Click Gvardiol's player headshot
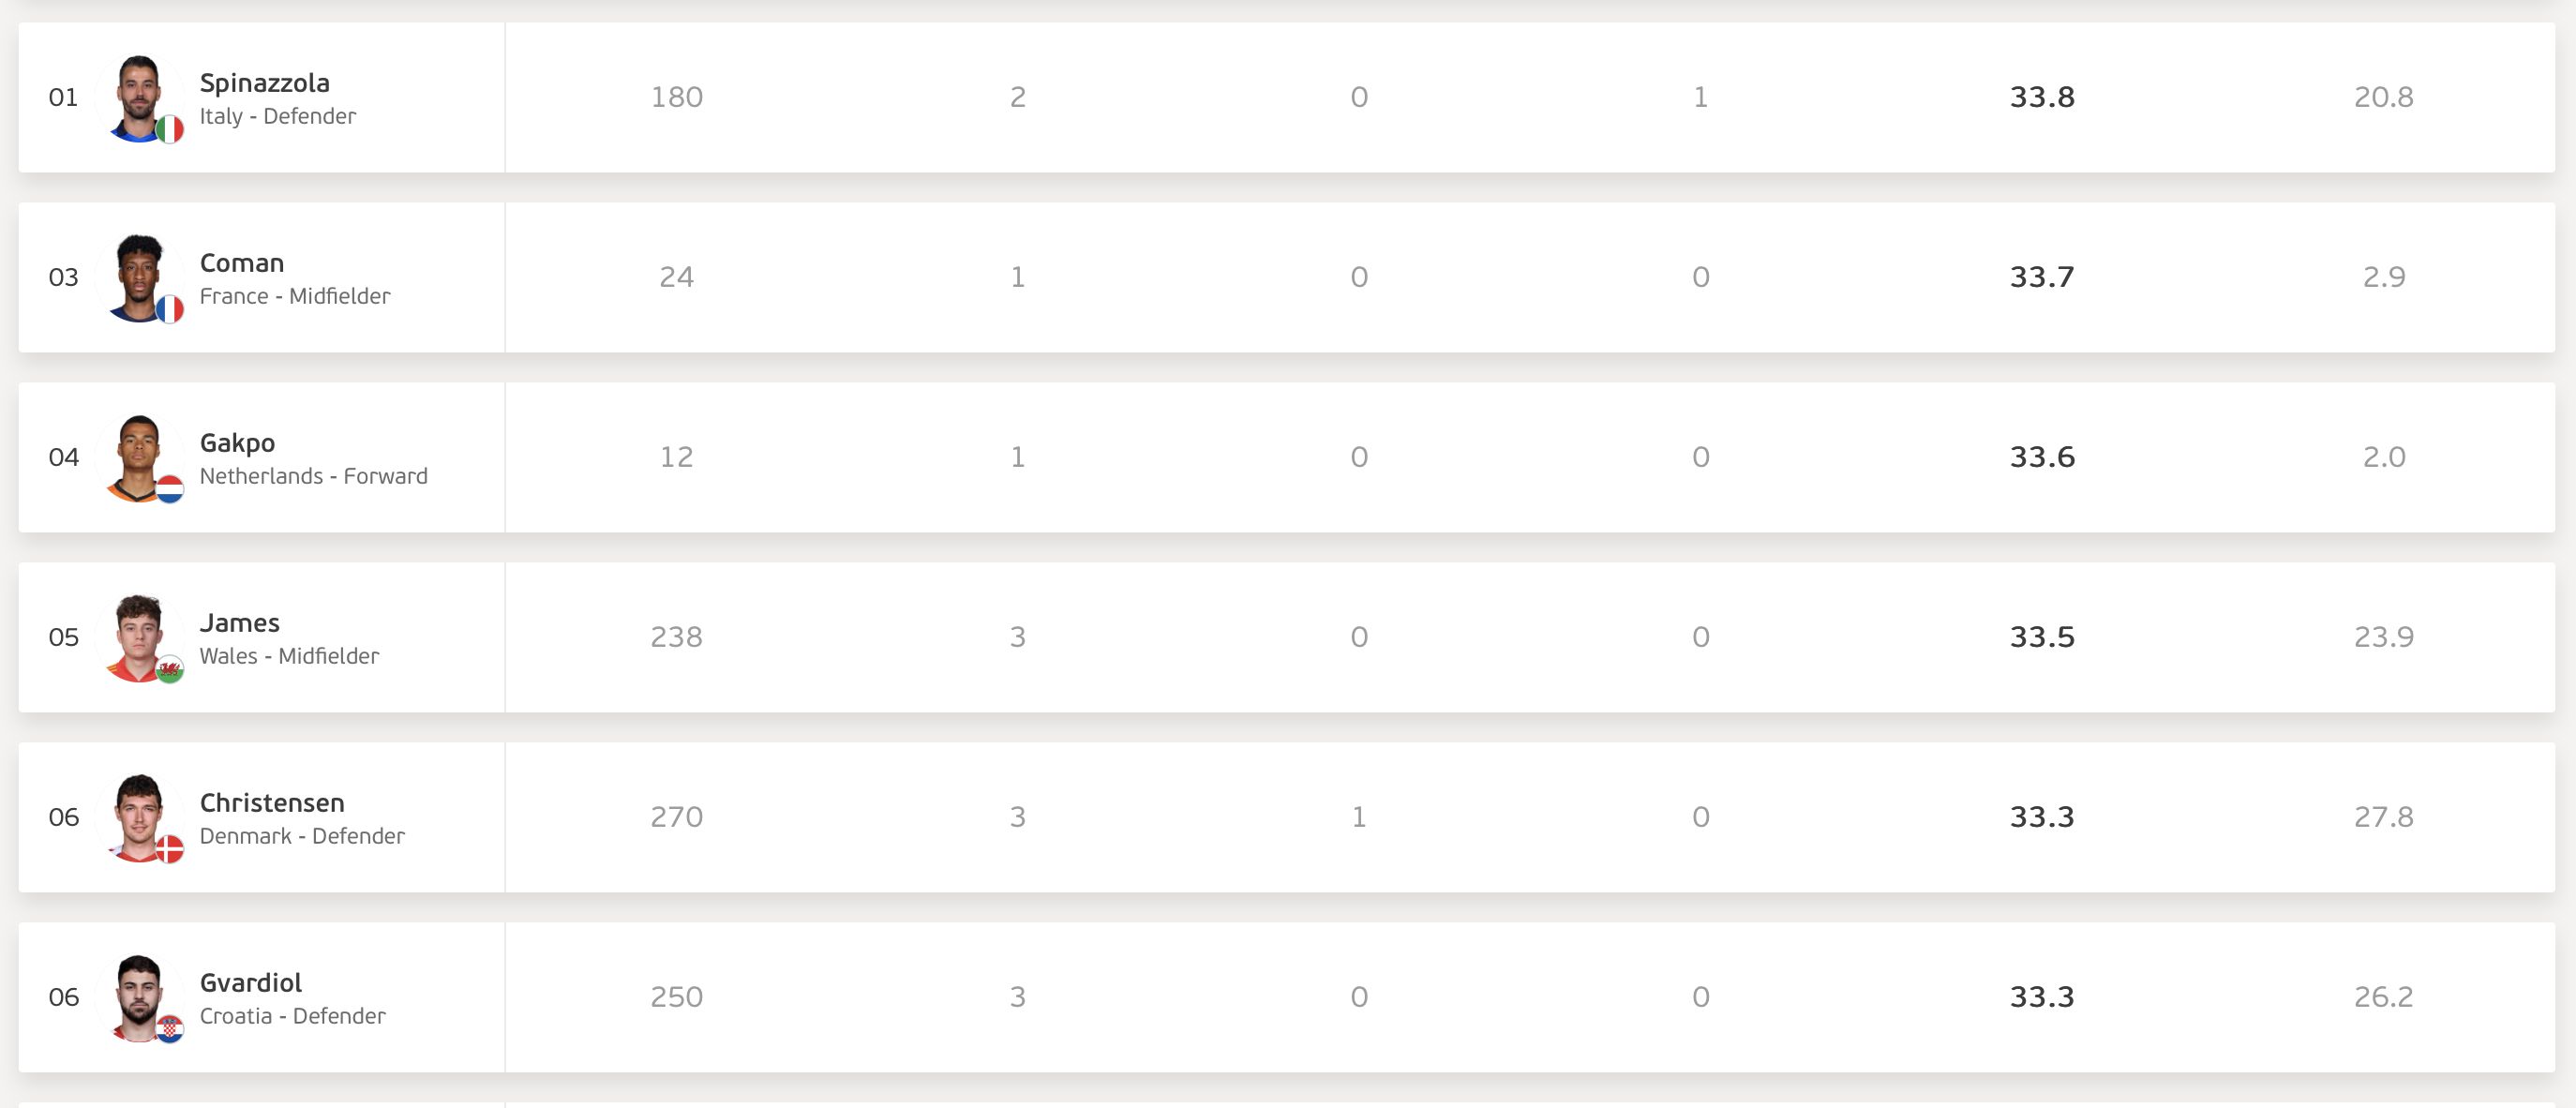This screenshot has height=1108, width=2576. coord(138,996)
